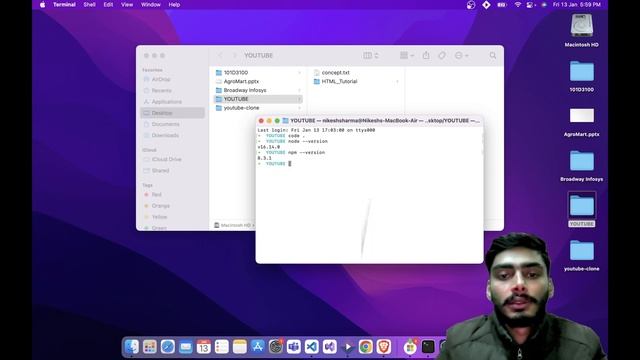The height and width of the screenshot is (360, 640).
Task: Select Documents in Finder sidebar
Action: pyautogui.click(x=173, y=124)
